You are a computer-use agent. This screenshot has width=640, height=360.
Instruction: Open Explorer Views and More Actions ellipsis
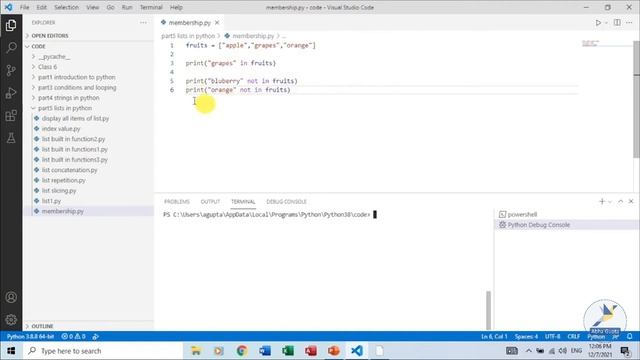(x=143, y=23)
